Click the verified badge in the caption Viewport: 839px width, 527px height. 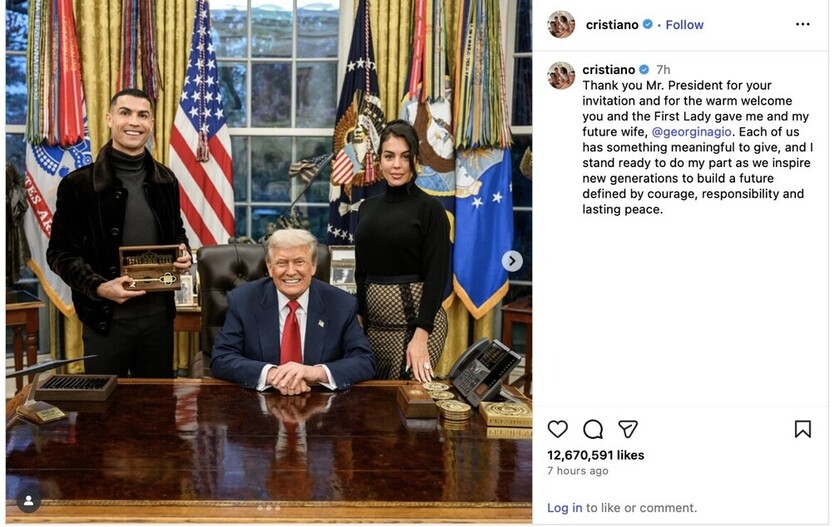(x=644, y=70)
